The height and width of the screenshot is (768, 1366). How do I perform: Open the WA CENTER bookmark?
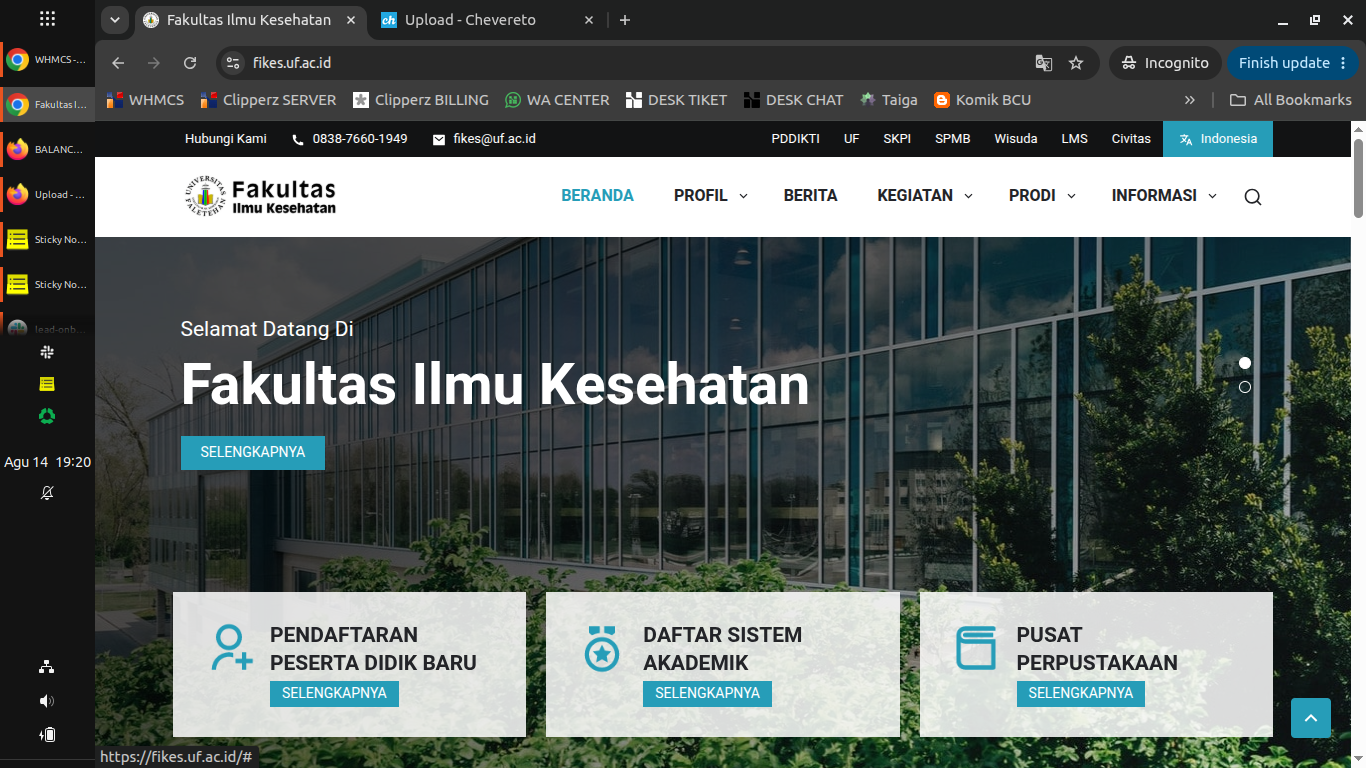(x=557, y=100)
